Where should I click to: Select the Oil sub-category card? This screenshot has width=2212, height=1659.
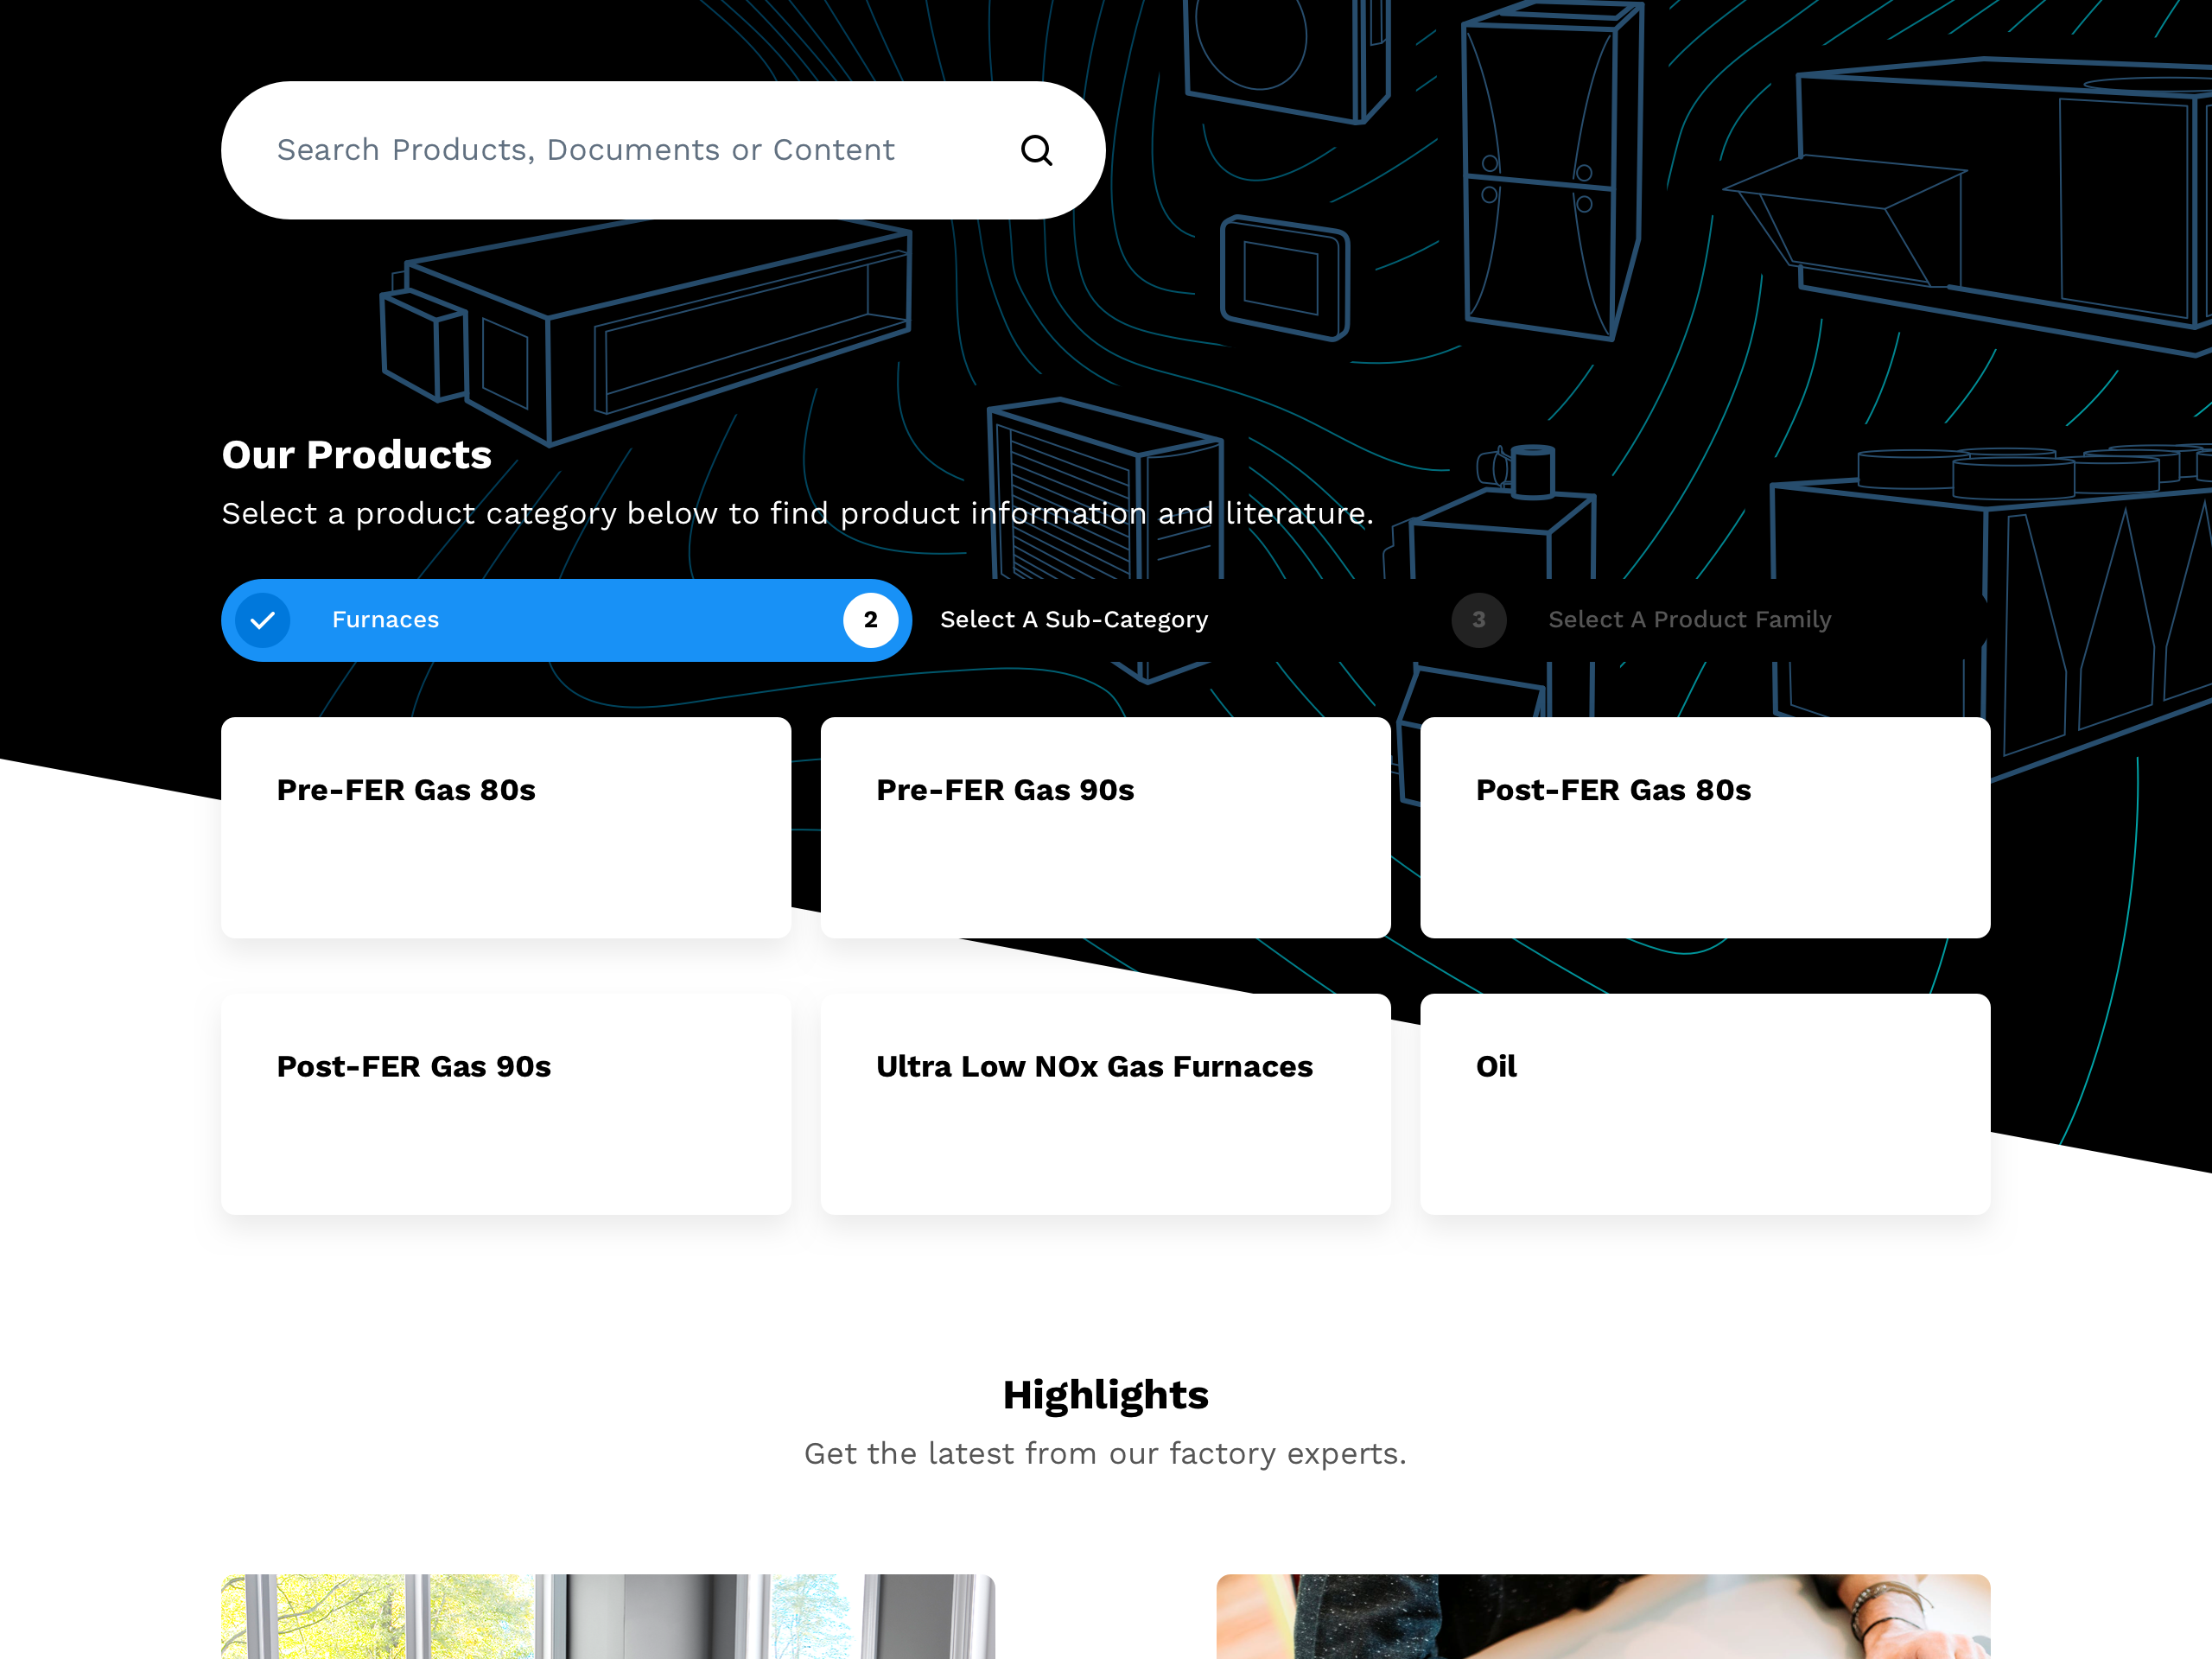(1704, 1103)
